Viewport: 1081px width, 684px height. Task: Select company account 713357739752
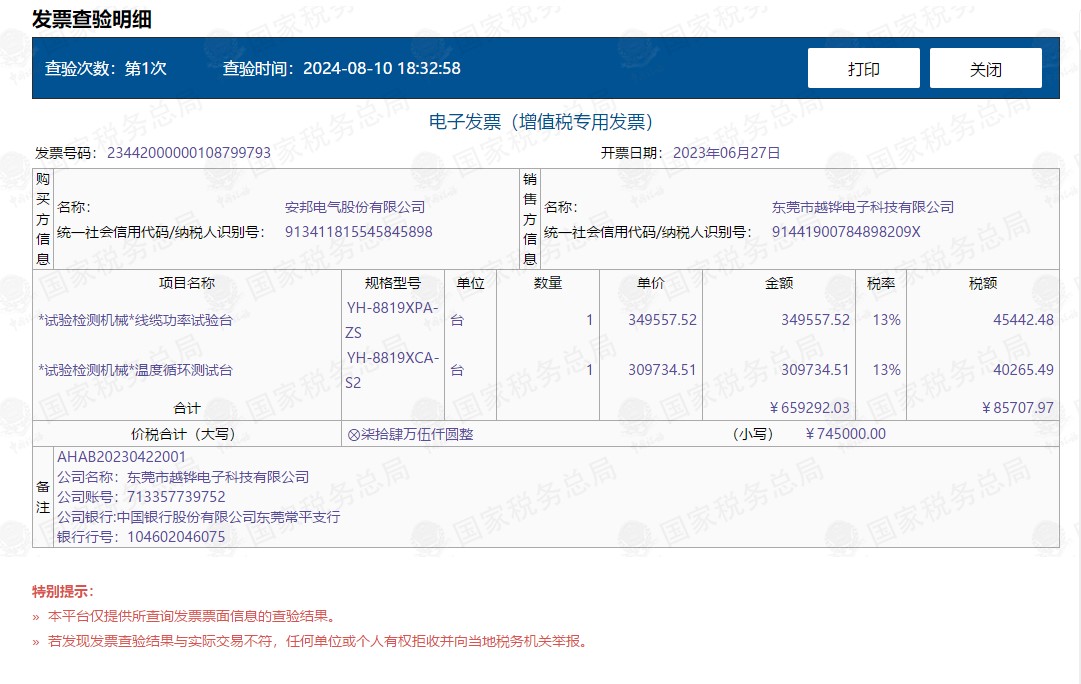[176, 496]
